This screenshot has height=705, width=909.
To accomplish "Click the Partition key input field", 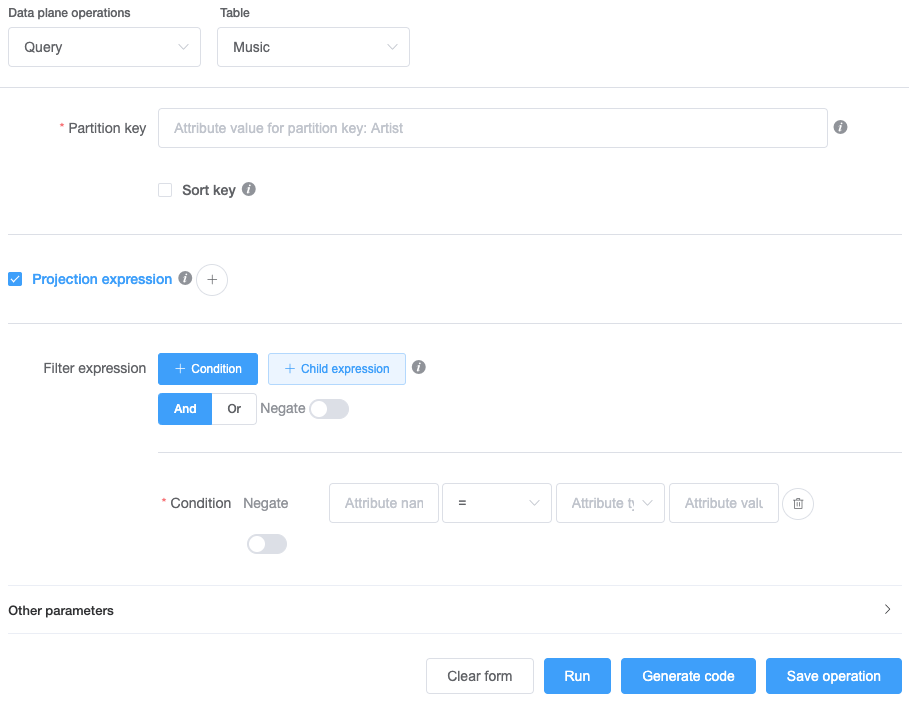I will click(x=492, y=128).
